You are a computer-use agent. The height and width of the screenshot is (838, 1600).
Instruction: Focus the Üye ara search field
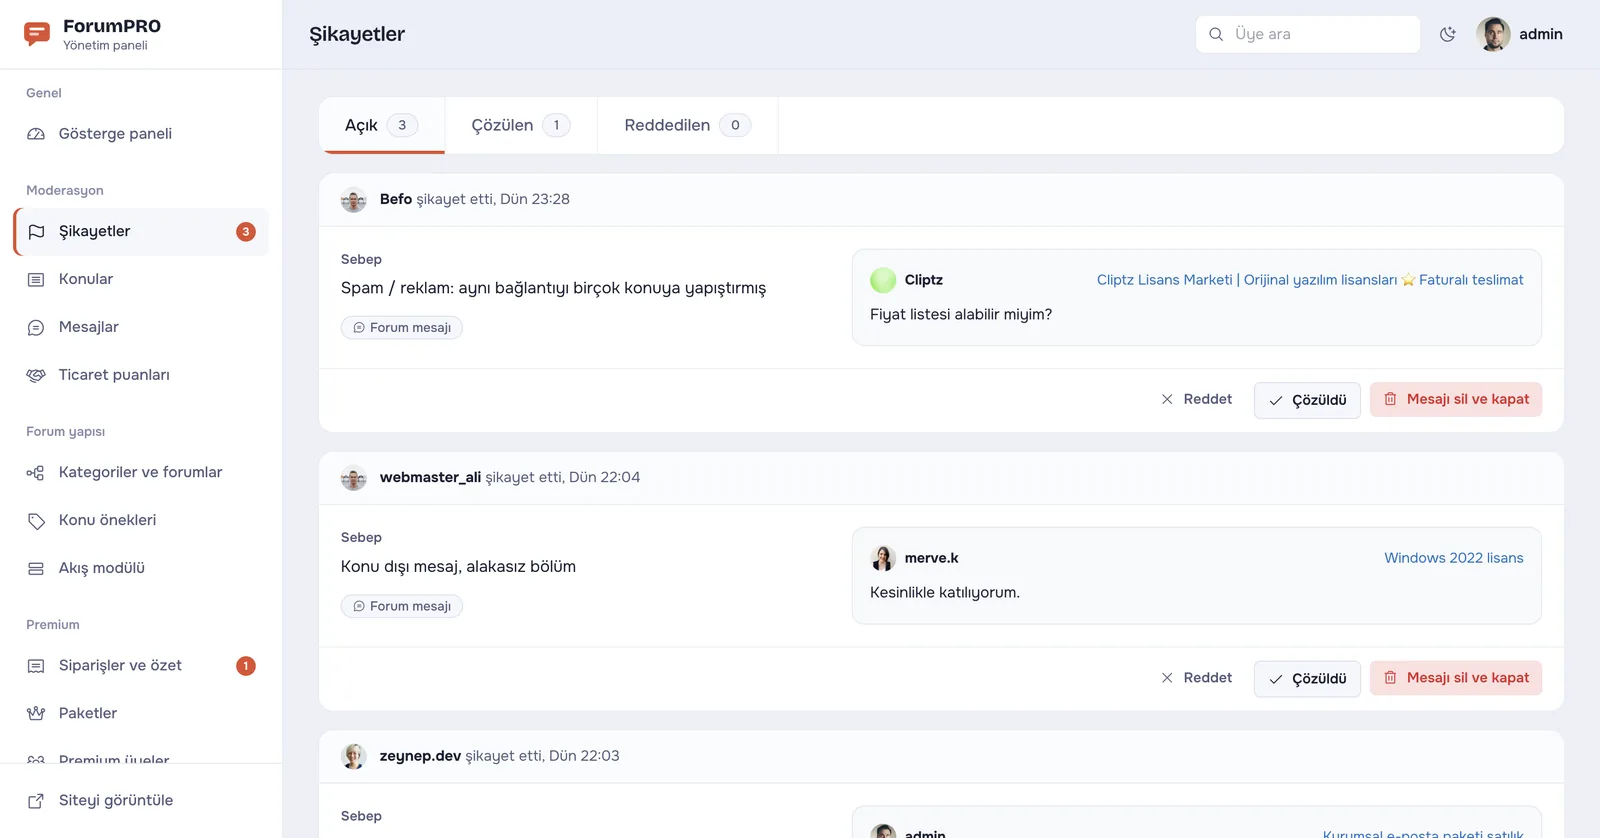tap(1308, 34)
